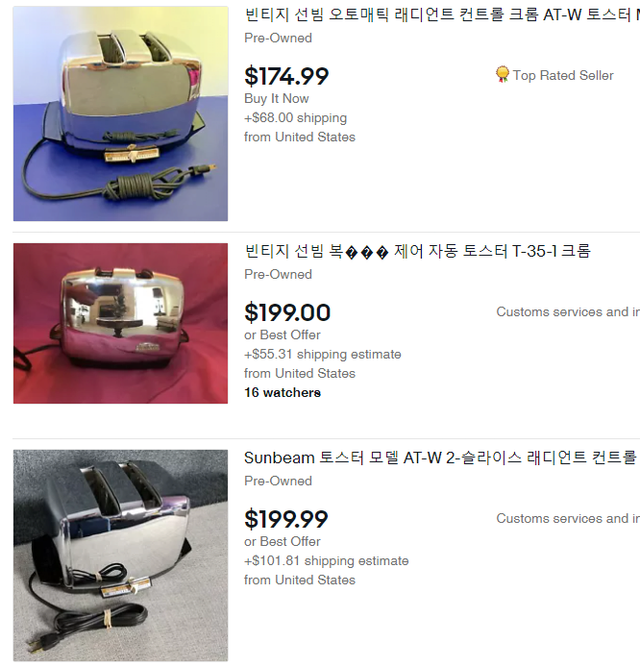The image size is (640, 669).
Task: Click the +$101.81 shipping estimate text
Action: (x=326, y=561)
